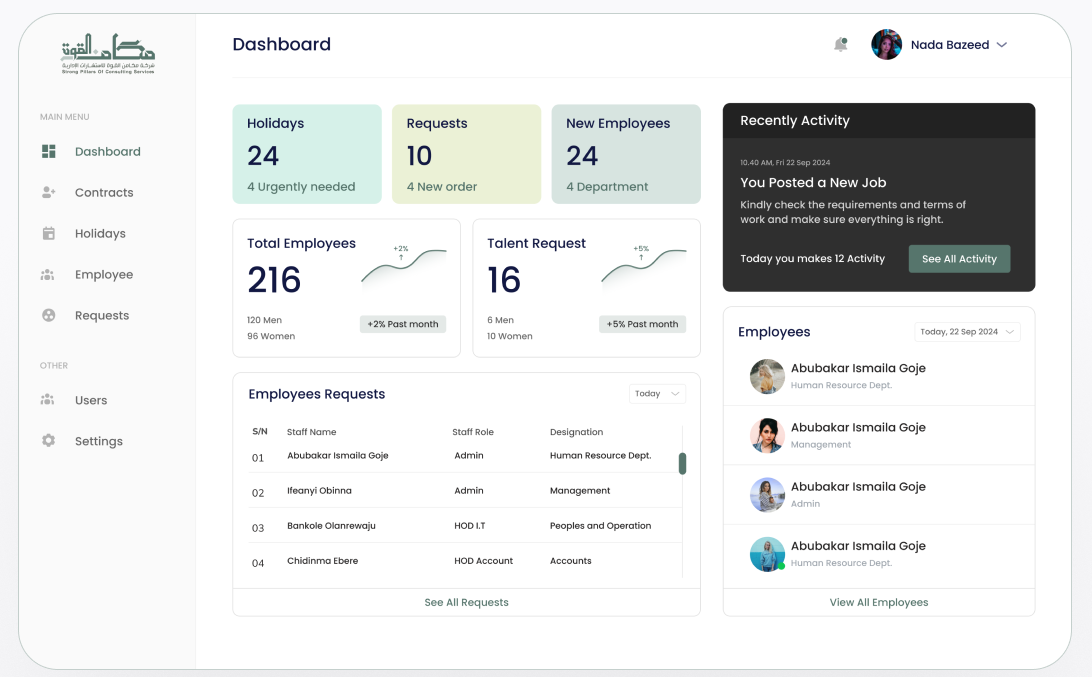Click the Holidays calendar icon in sidebar
1092x677 pixels.
pos(48,234)
